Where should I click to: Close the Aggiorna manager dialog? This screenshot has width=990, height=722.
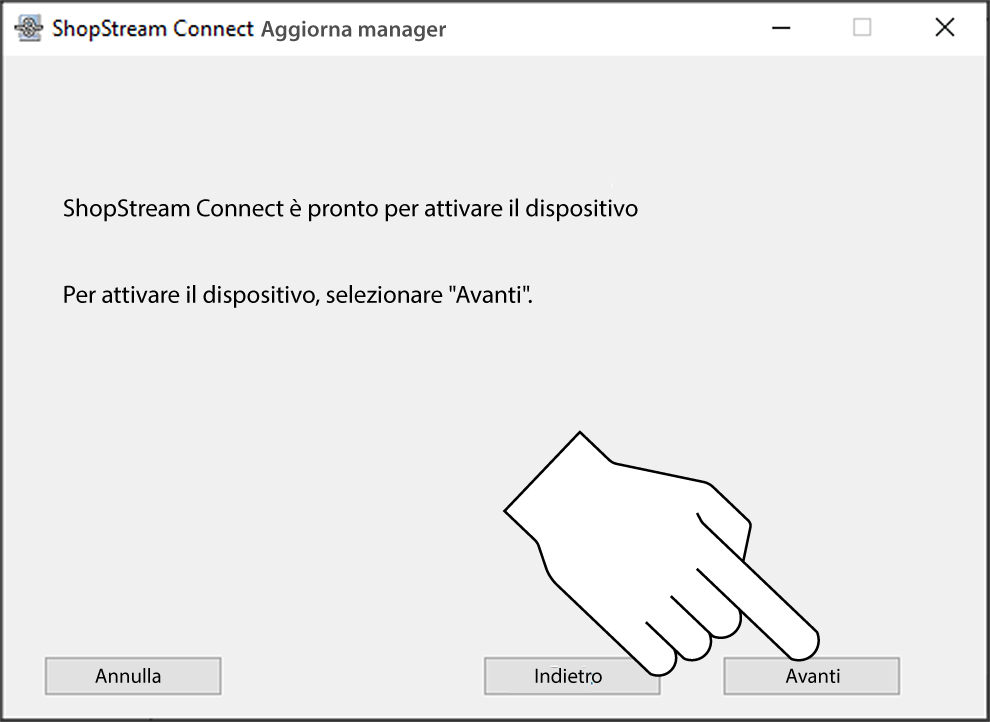point(944,28)
